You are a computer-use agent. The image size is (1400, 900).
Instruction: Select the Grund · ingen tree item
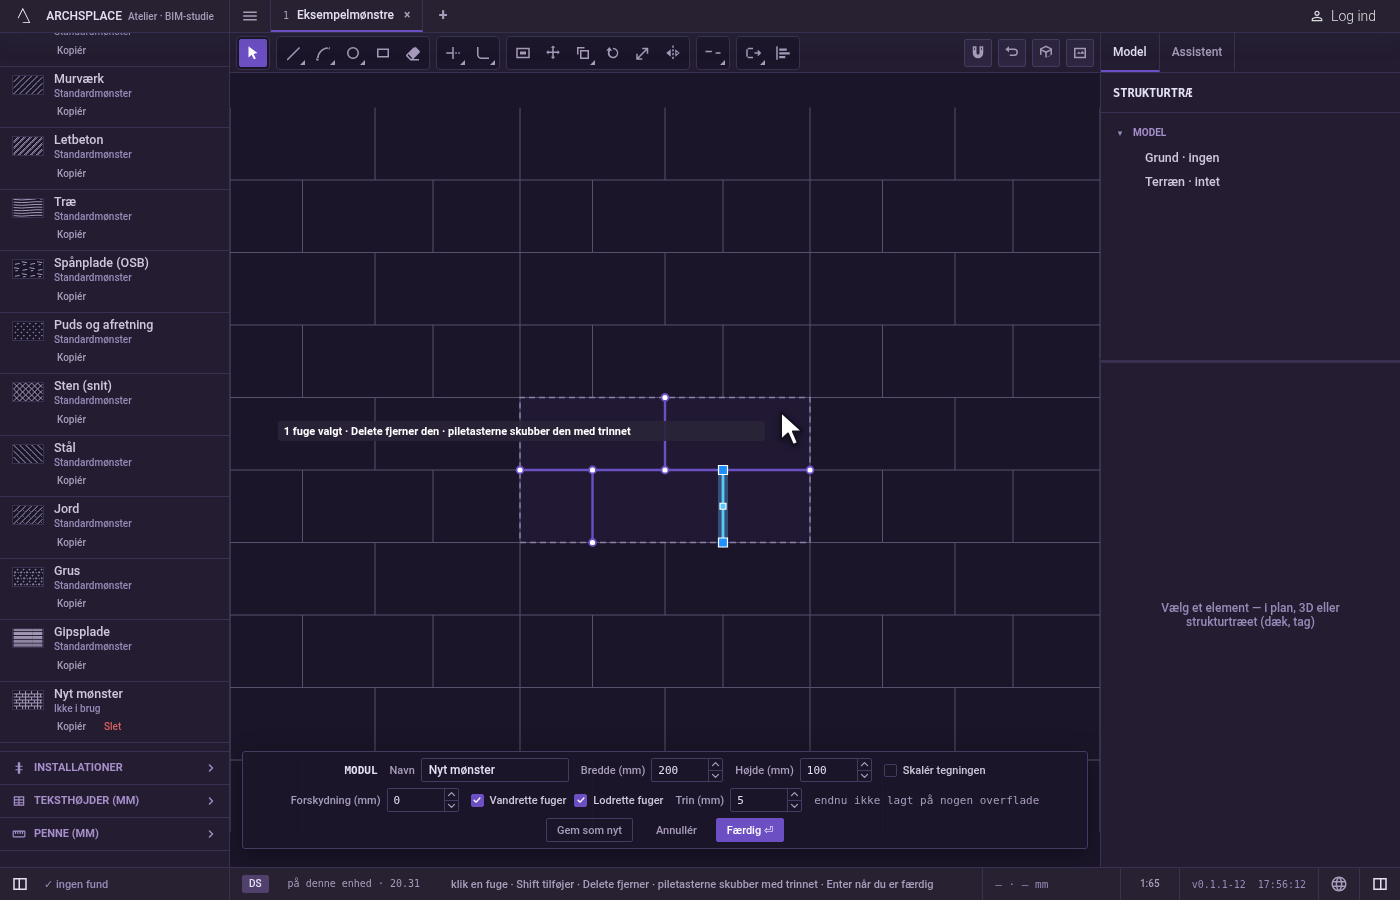pos(1182,158)
